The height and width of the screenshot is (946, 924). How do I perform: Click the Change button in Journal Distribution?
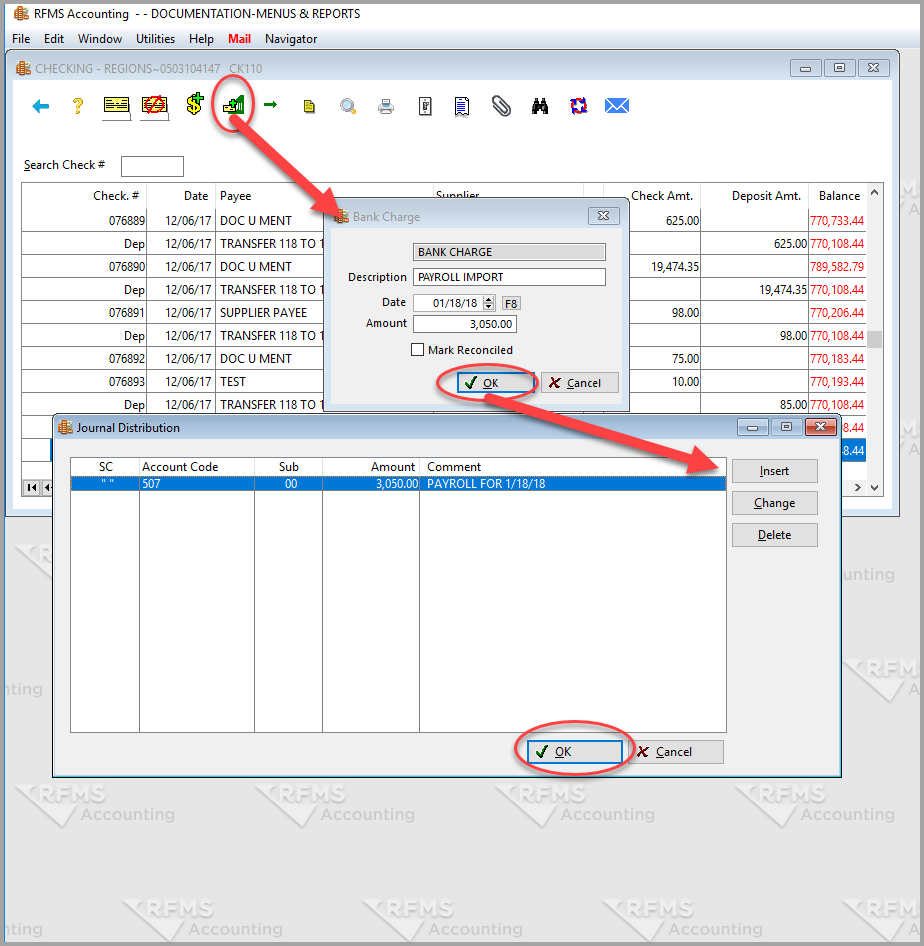tap(774, 503)
